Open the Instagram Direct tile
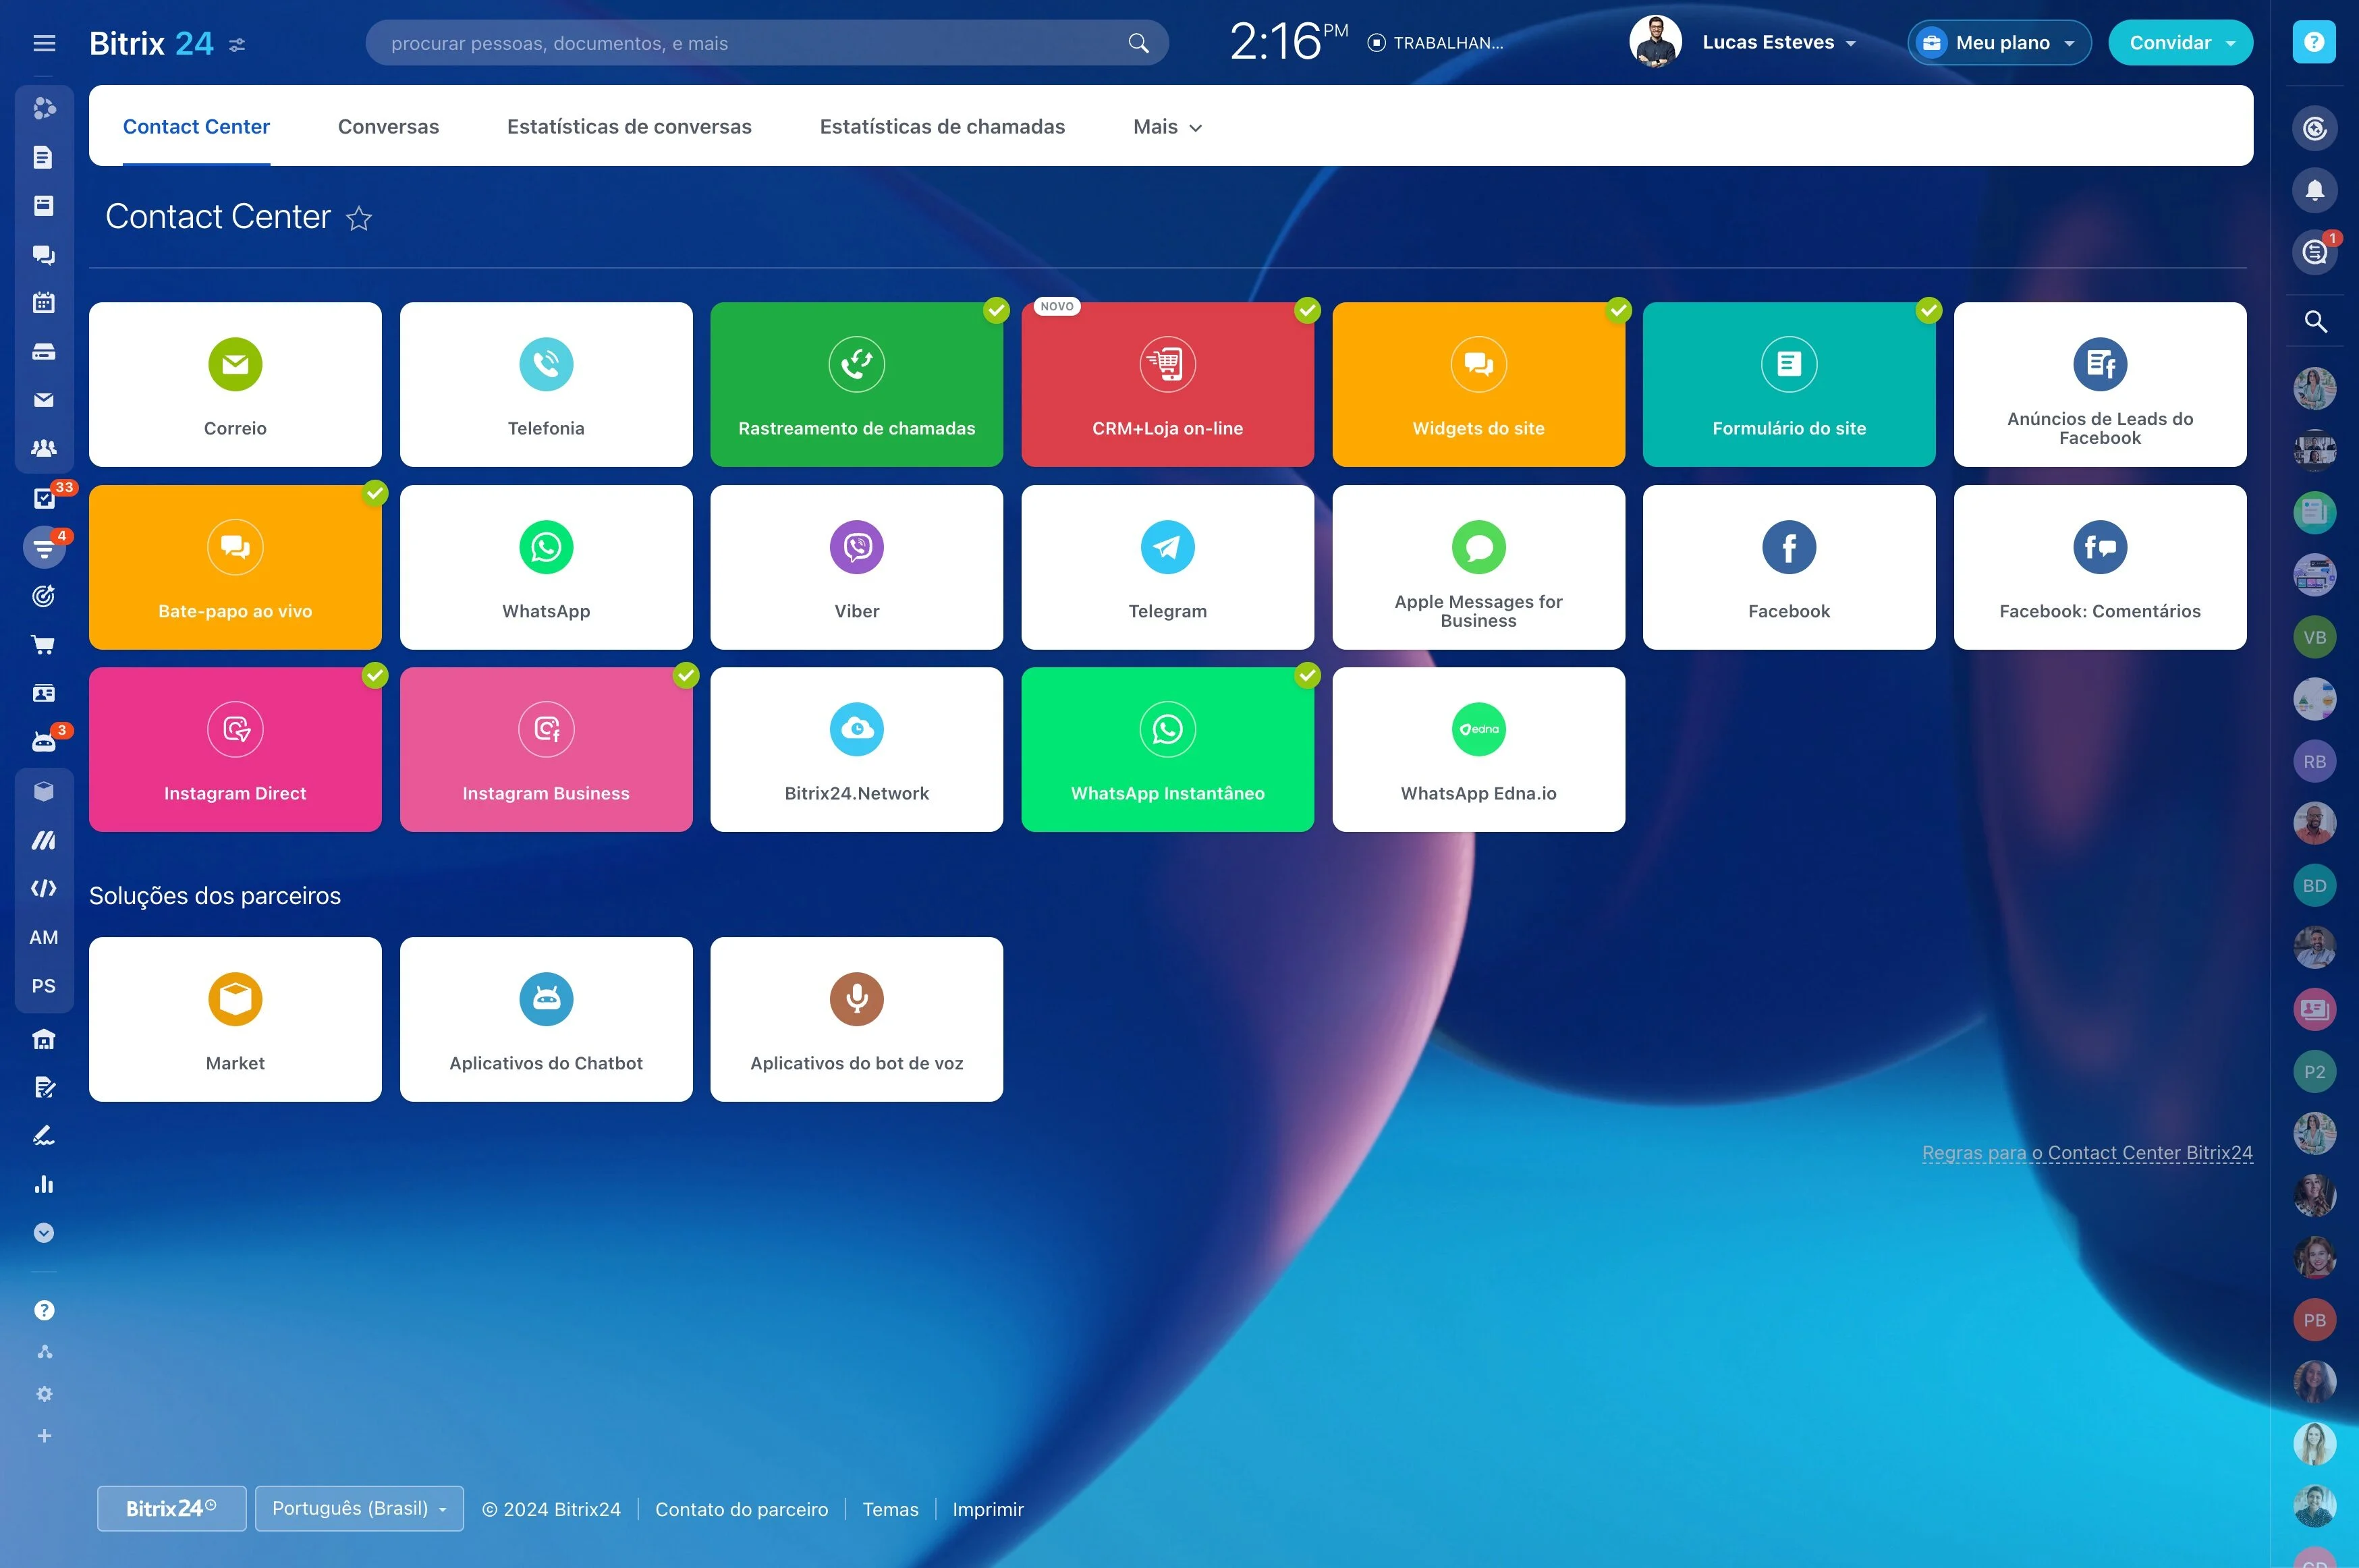 point(235,749)
